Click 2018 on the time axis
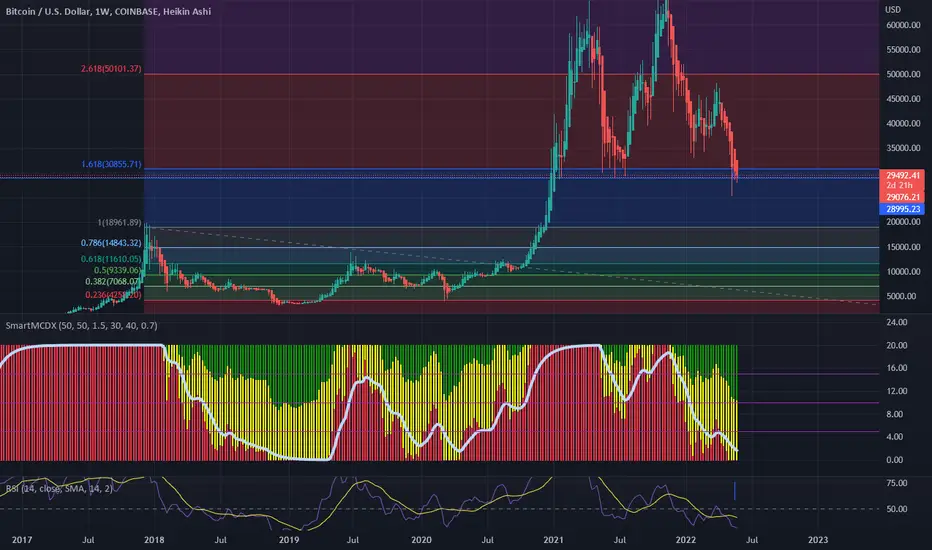The width and height of the screenshot is (932, 550). (x=154, y=540)
